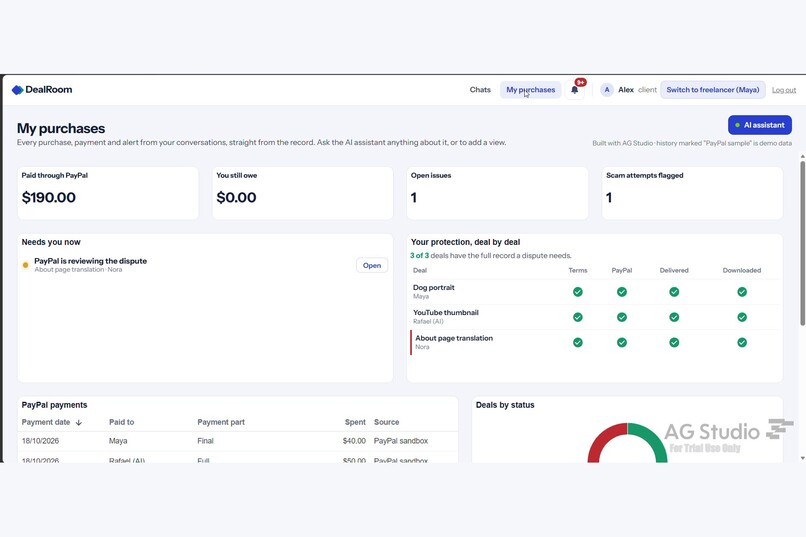Viewport: 806px width, 537px height.
Task: Click YouTube thumbnail Terms checkmark
Action: (x=578, y=317)
